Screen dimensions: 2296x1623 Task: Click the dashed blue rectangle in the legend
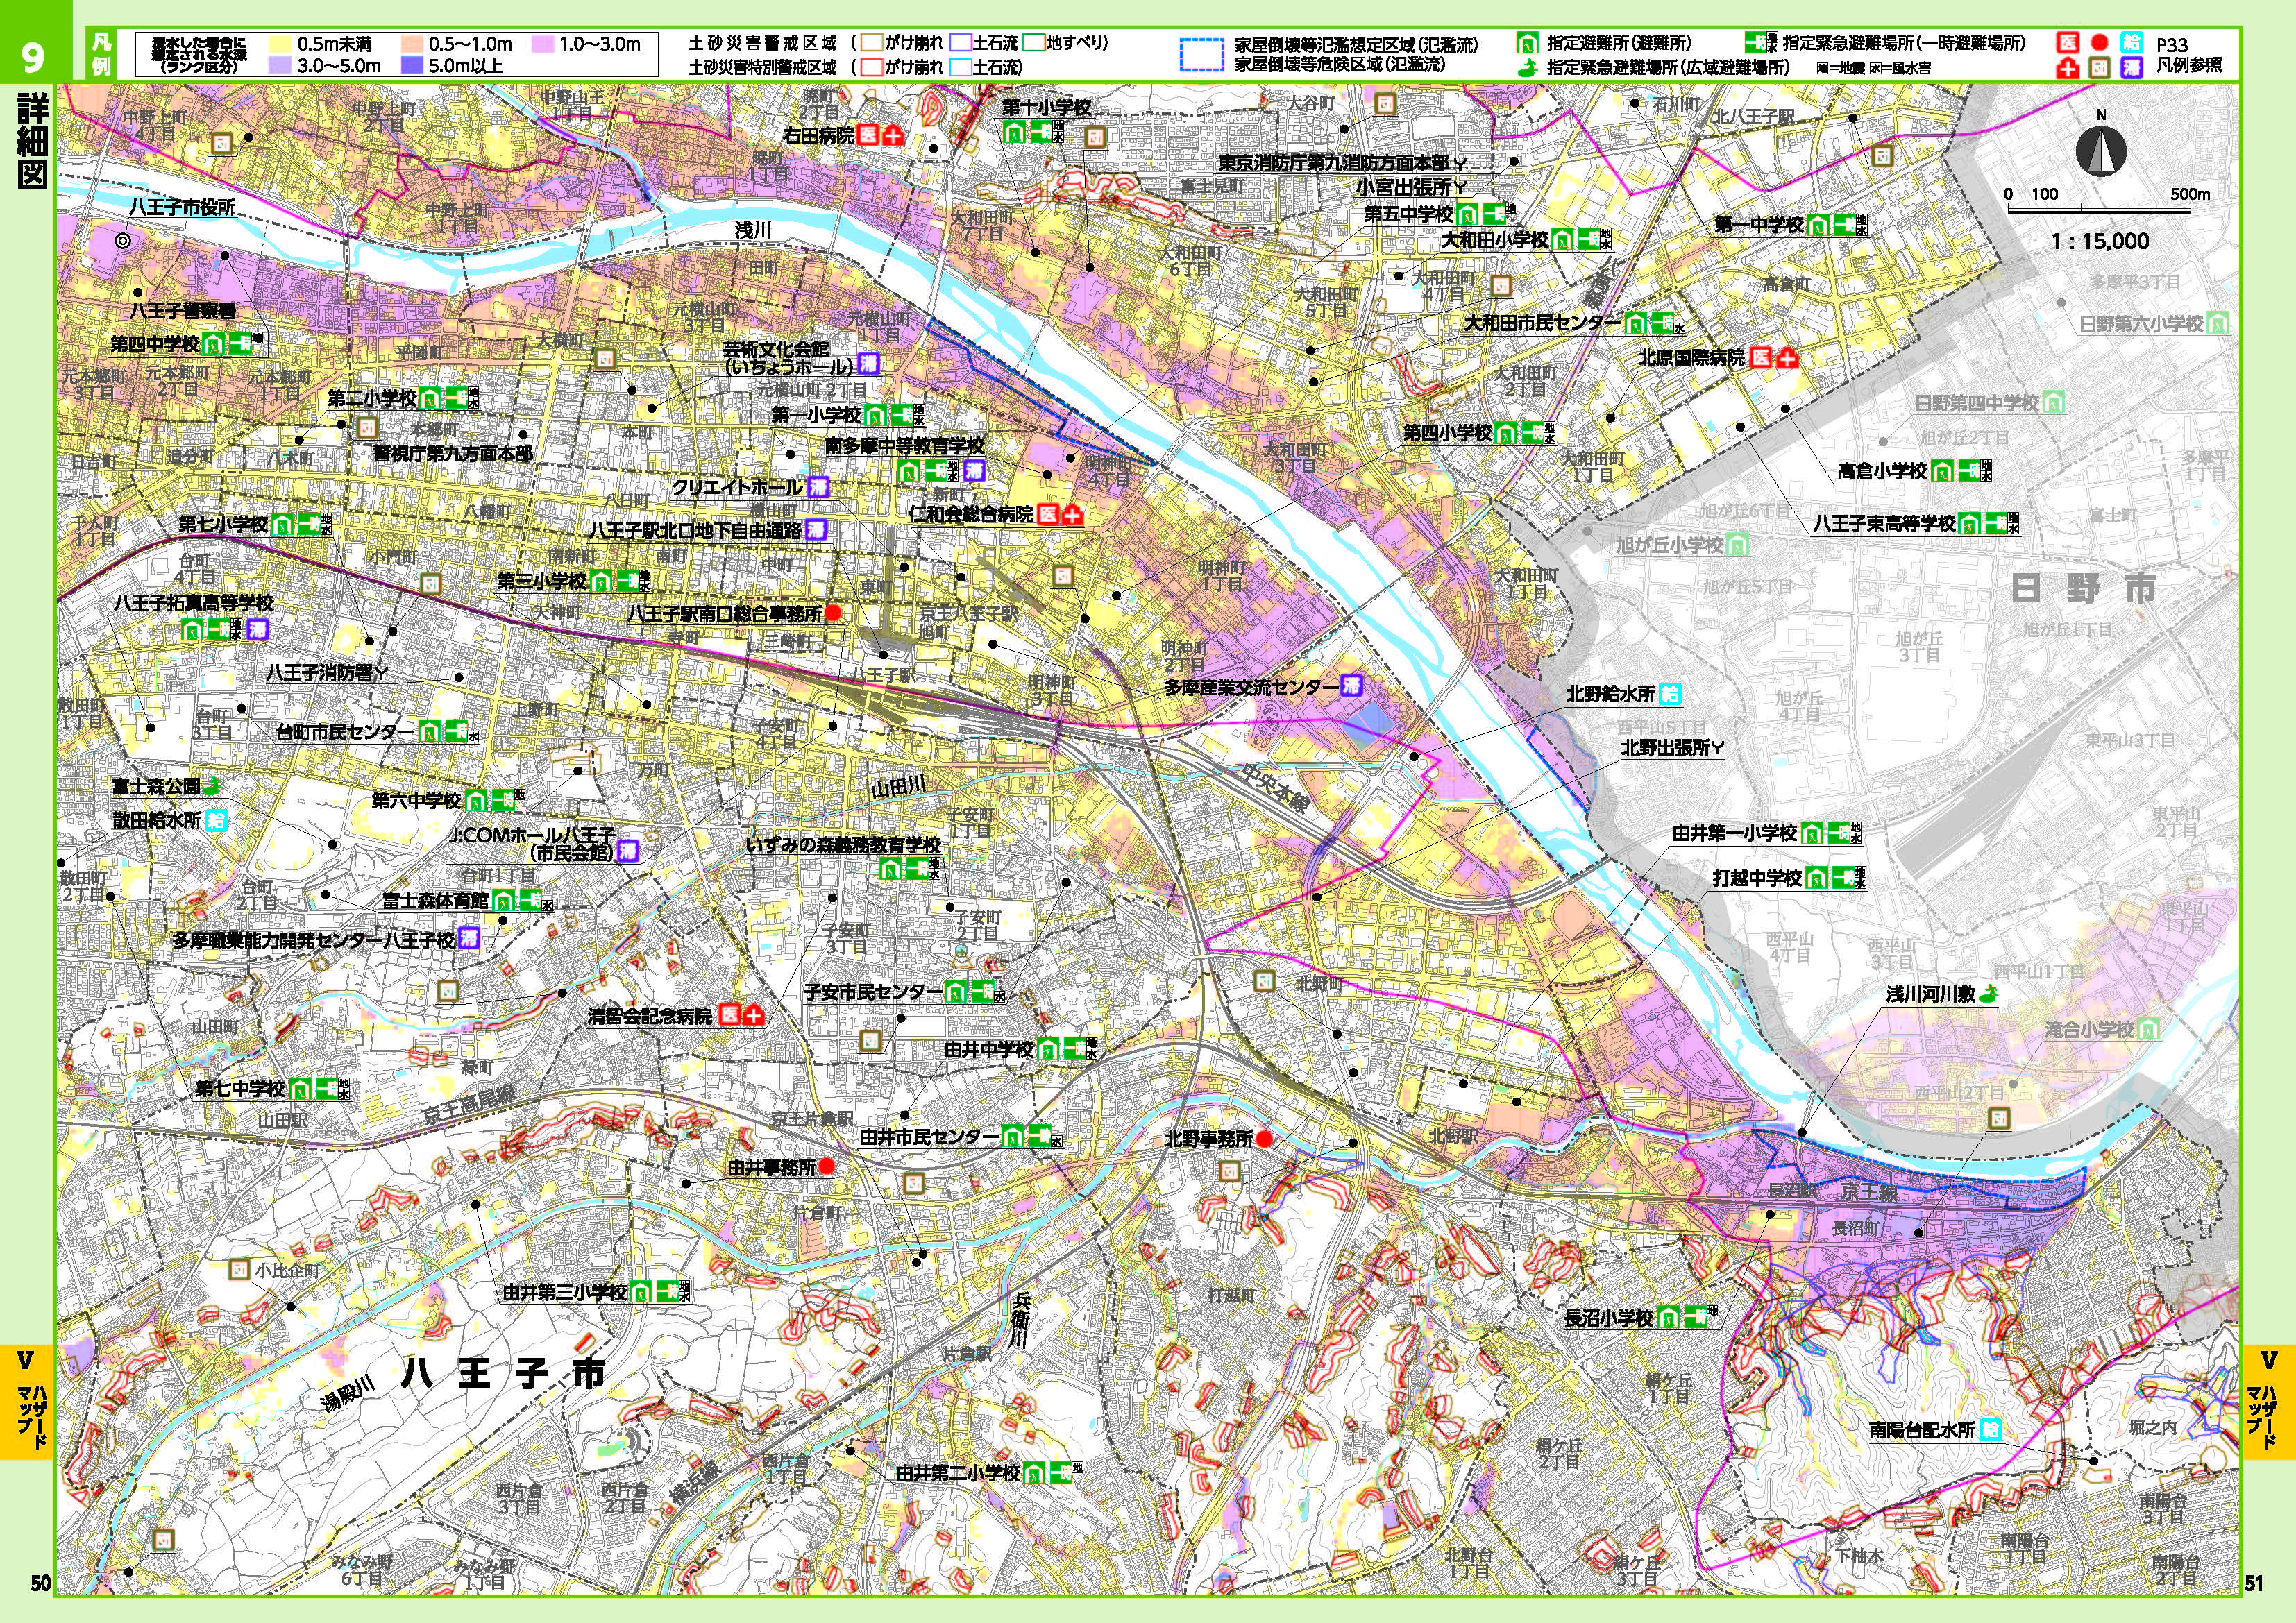1202,55
